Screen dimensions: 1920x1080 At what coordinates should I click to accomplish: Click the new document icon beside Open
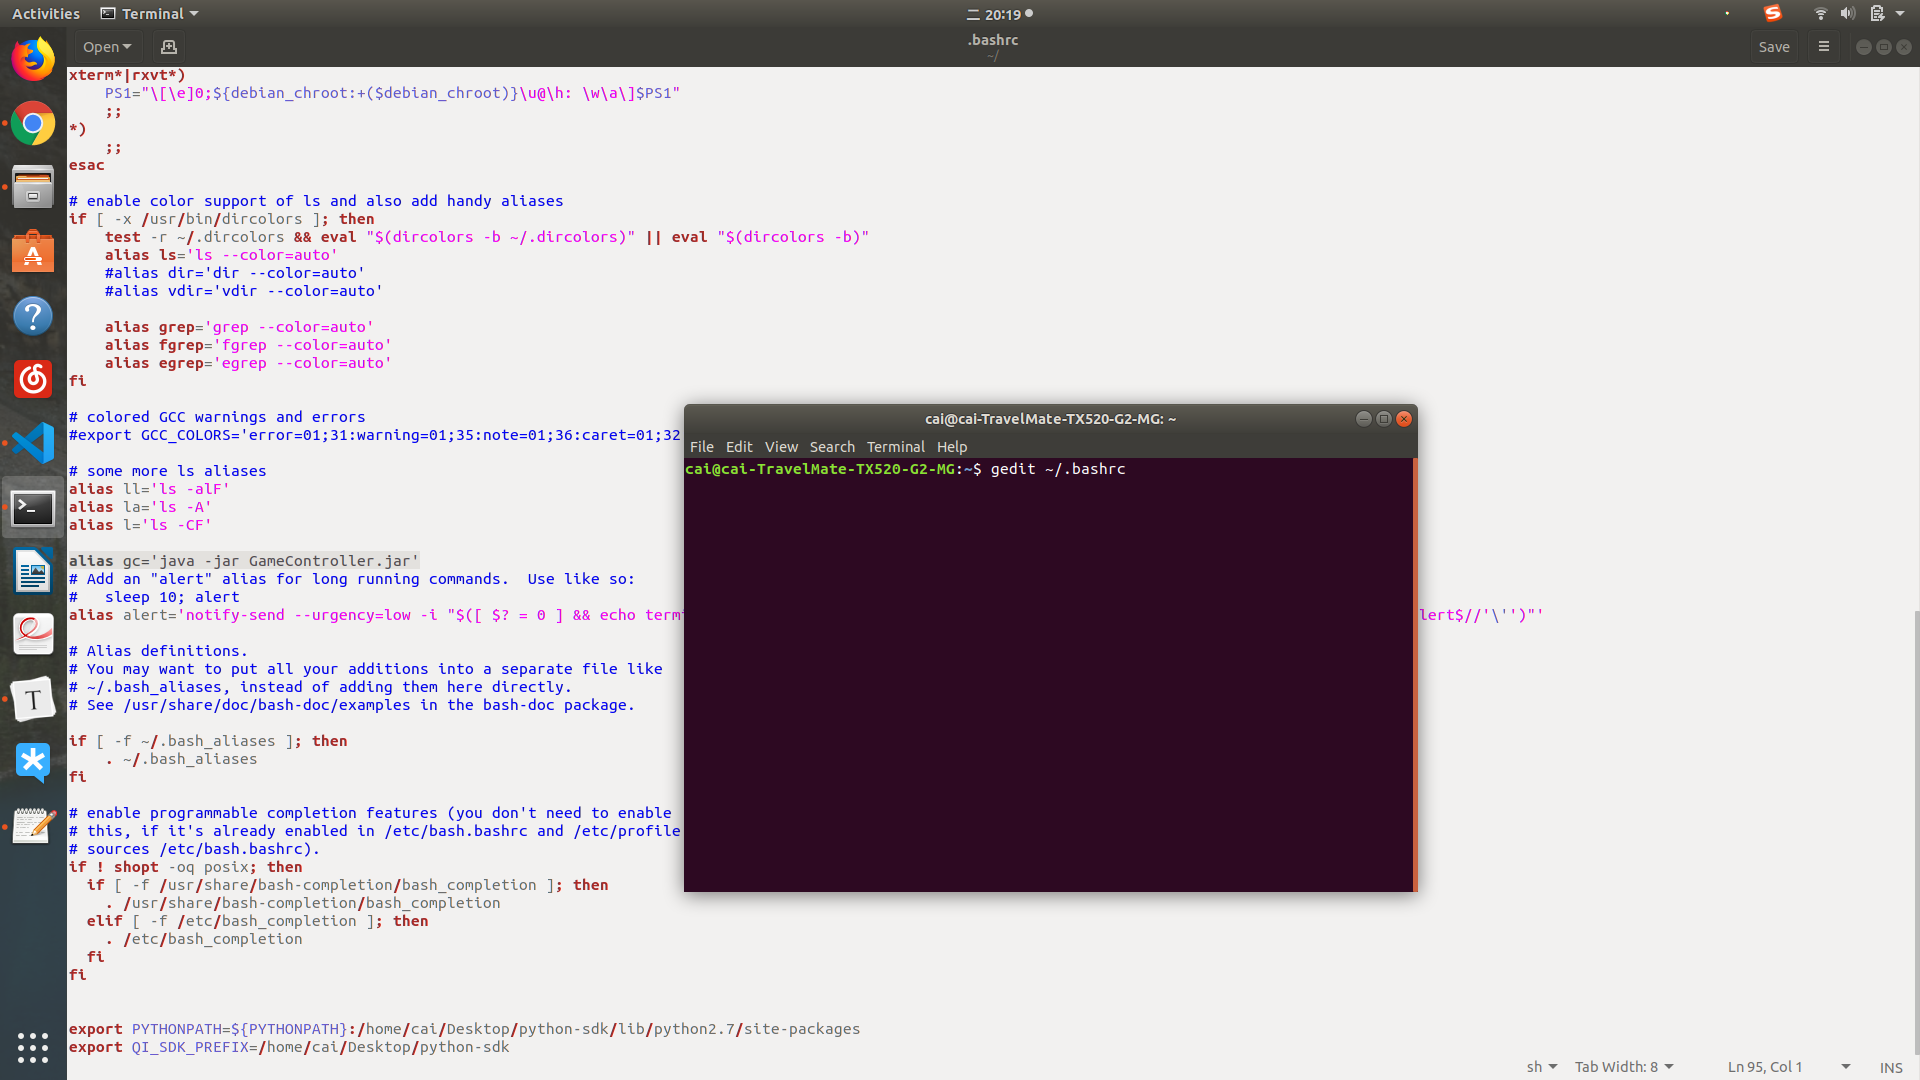pos(168,47)
